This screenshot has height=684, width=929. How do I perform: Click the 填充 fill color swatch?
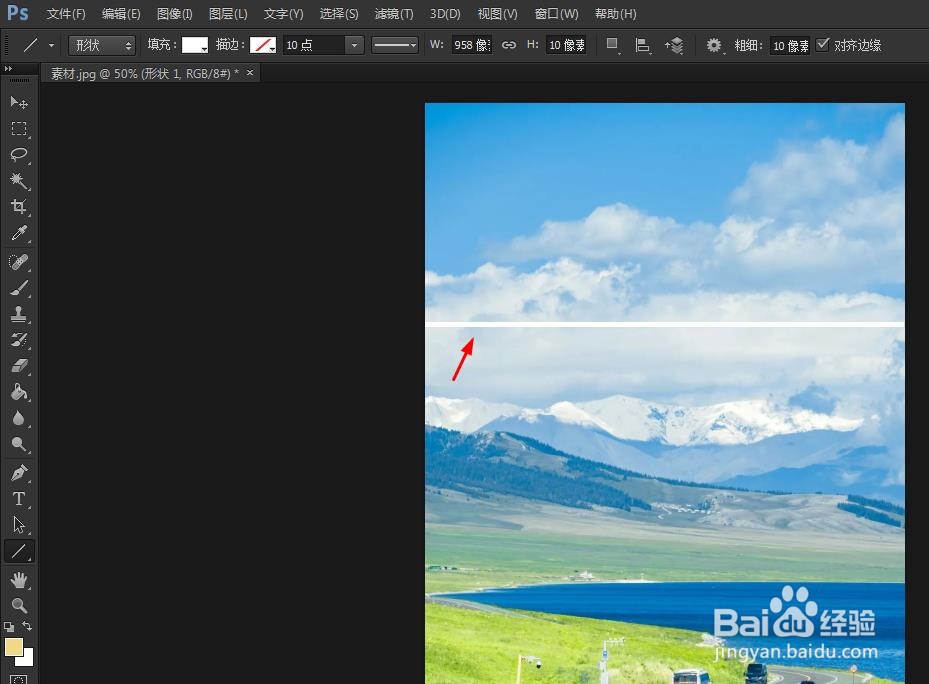click(x=194, y=44)
